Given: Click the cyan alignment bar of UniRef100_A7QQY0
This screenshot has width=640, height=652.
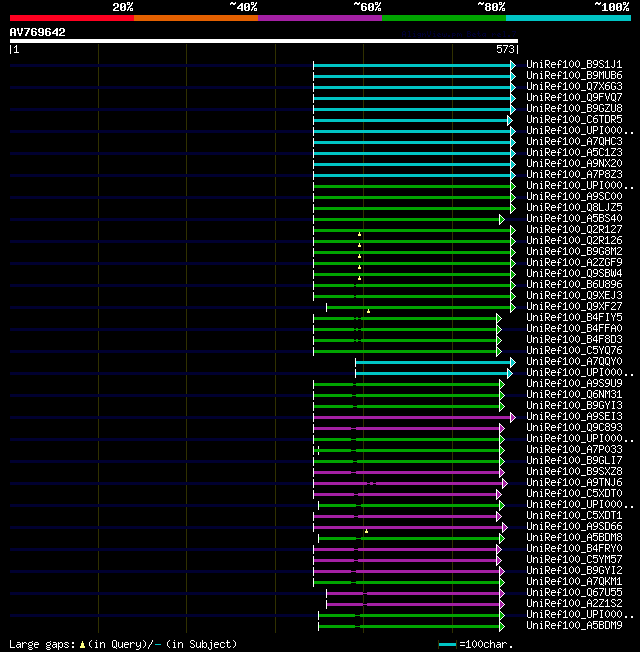Looking at the screenshot, I should (x=433, y=363).
